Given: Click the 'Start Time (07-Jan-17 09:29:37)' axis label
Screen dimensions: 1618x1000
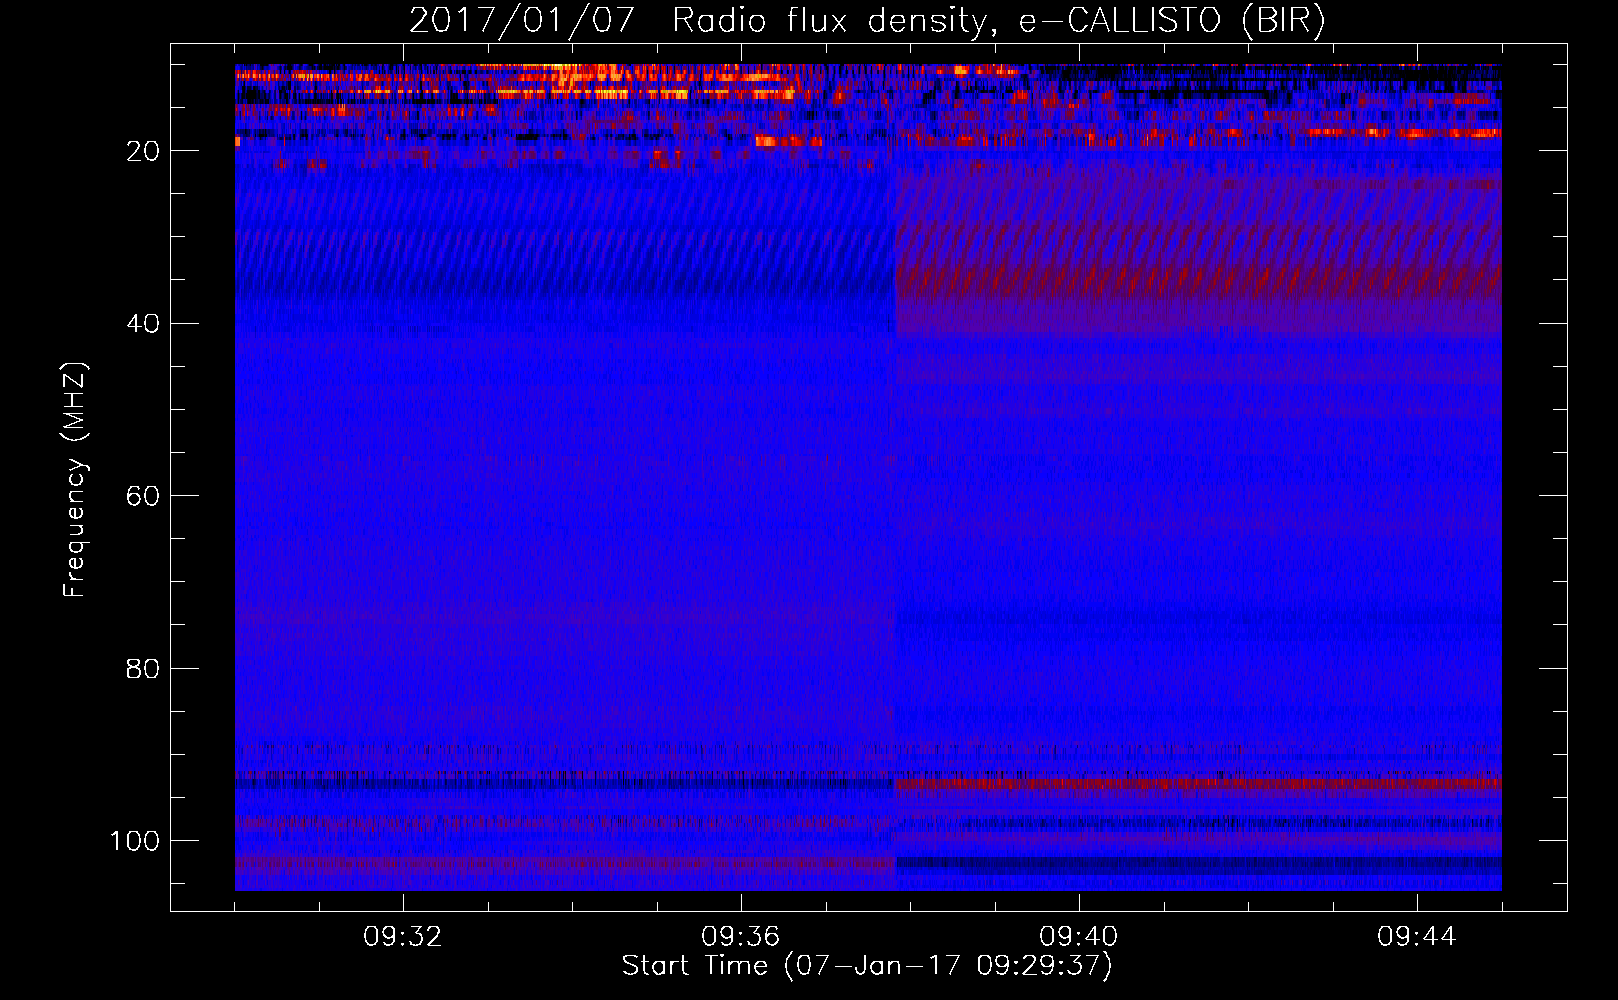Looking at the screenshot, I should click(x=867, y=966).
